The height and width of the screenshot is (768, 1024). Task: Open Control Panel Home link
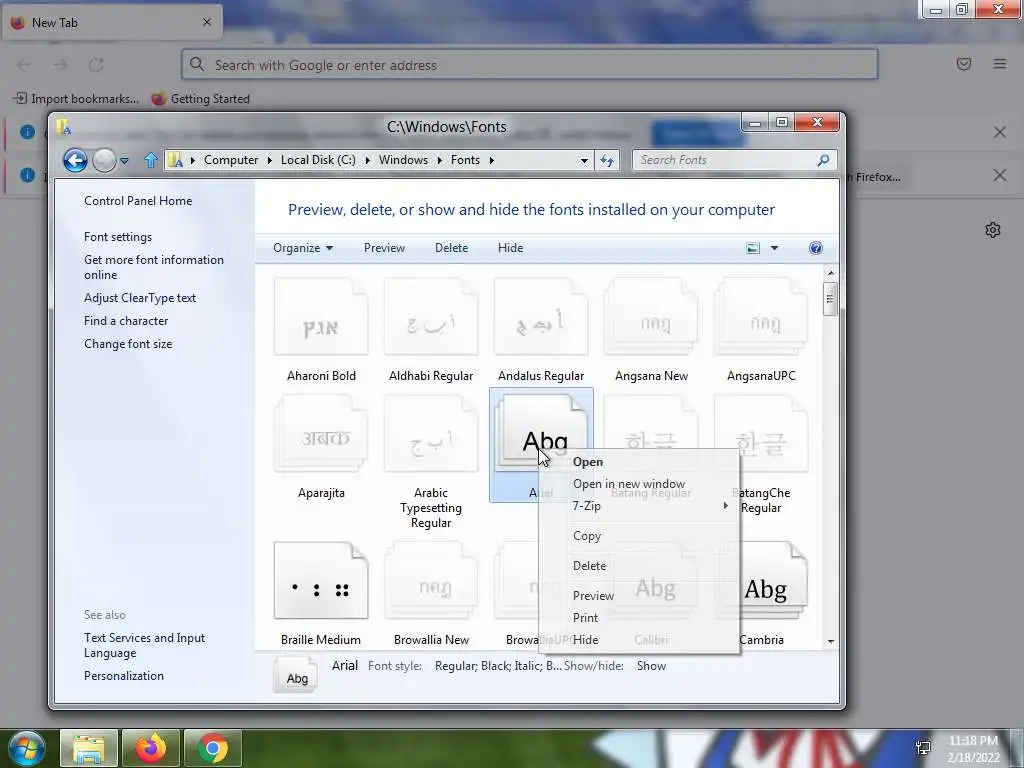[138, 201]
